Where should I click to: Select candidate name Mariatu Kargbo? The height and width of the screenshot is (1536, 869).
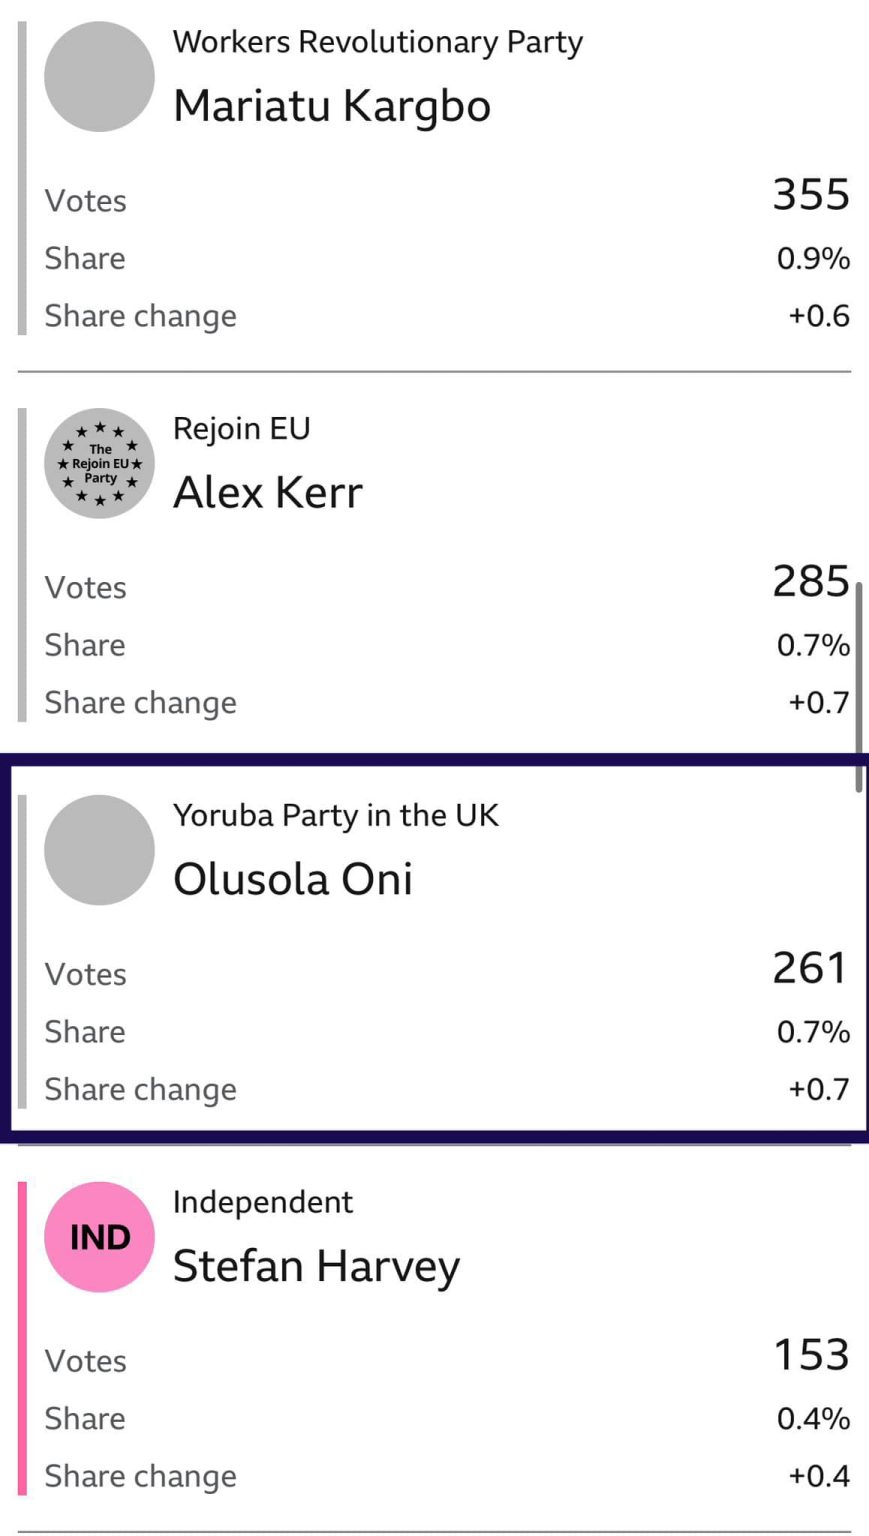click(x=332, y=106)
